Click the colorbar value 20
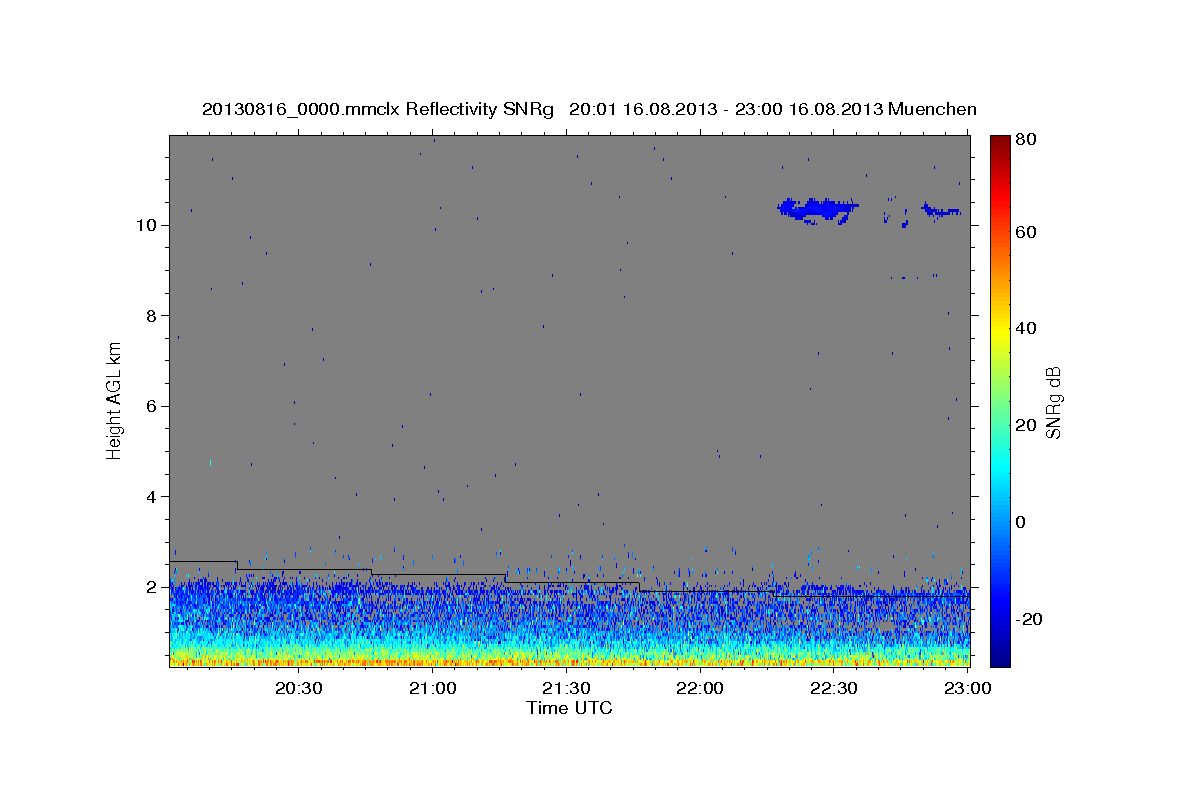1200x800 pixels. pos(1028,425)
